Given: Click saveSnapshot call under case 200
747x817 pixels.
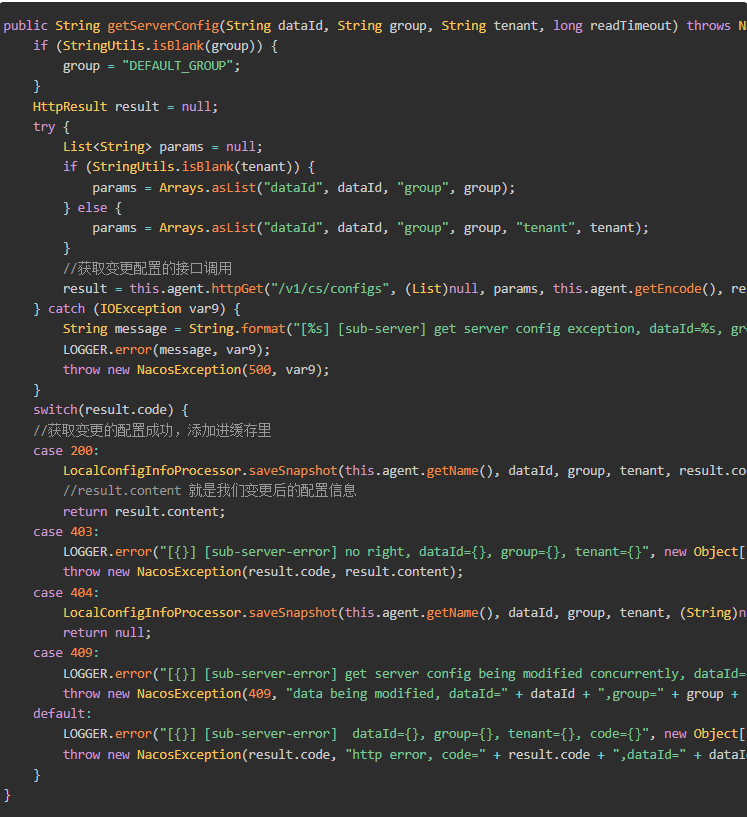Looking at the screenshot, I should pyautogui.click(x=293, y=471).
